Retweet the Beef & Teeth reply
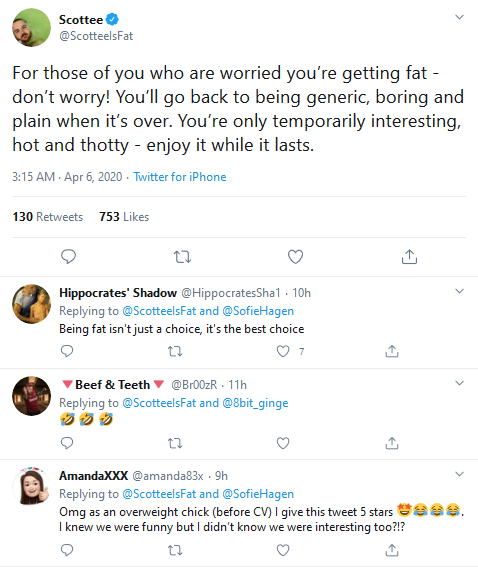Image resolution: width=478 pixels, height=569 pixels. coord(175,443)
